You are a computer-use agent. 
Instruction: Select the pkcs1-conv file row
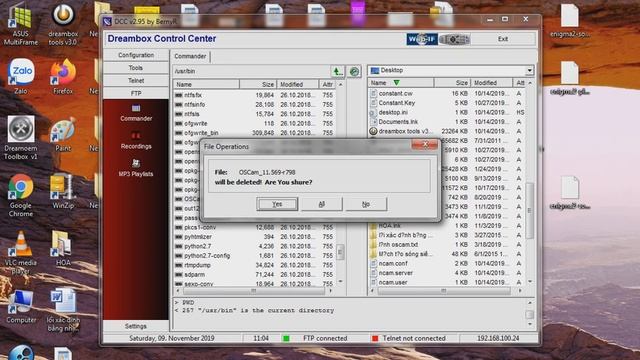(x=255, y=227)
